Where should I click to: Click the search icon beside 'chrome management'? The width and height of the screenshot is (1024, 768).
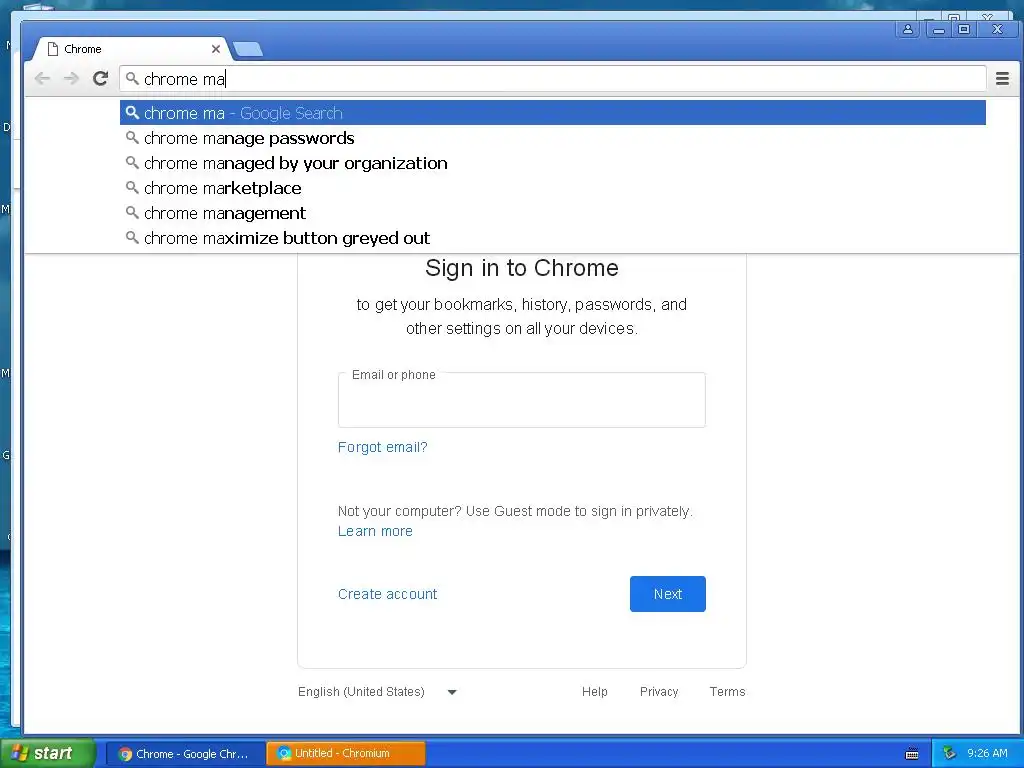tap(132, 212)
